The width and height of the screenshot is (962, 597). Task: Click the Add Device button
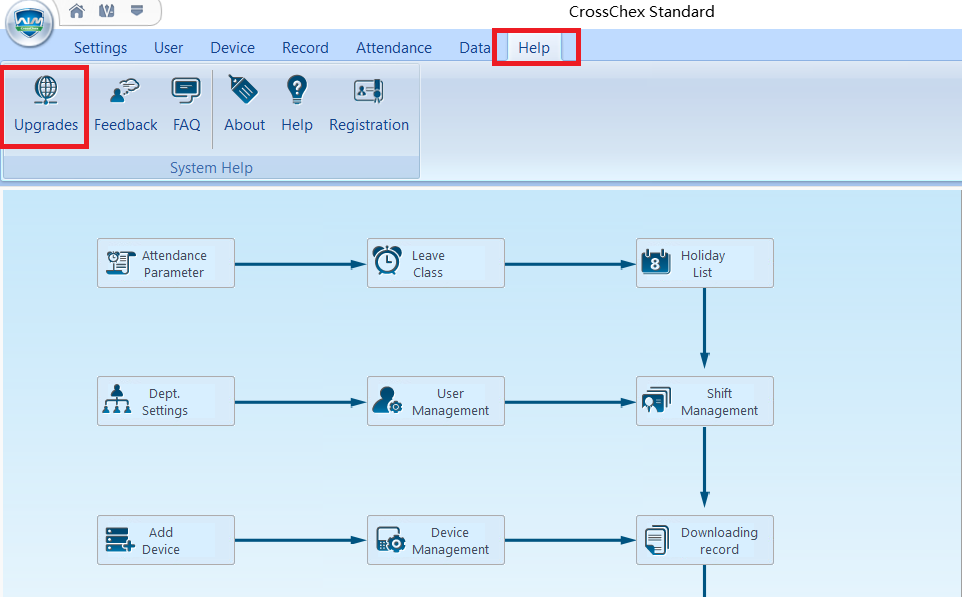[x=166, y=540]
